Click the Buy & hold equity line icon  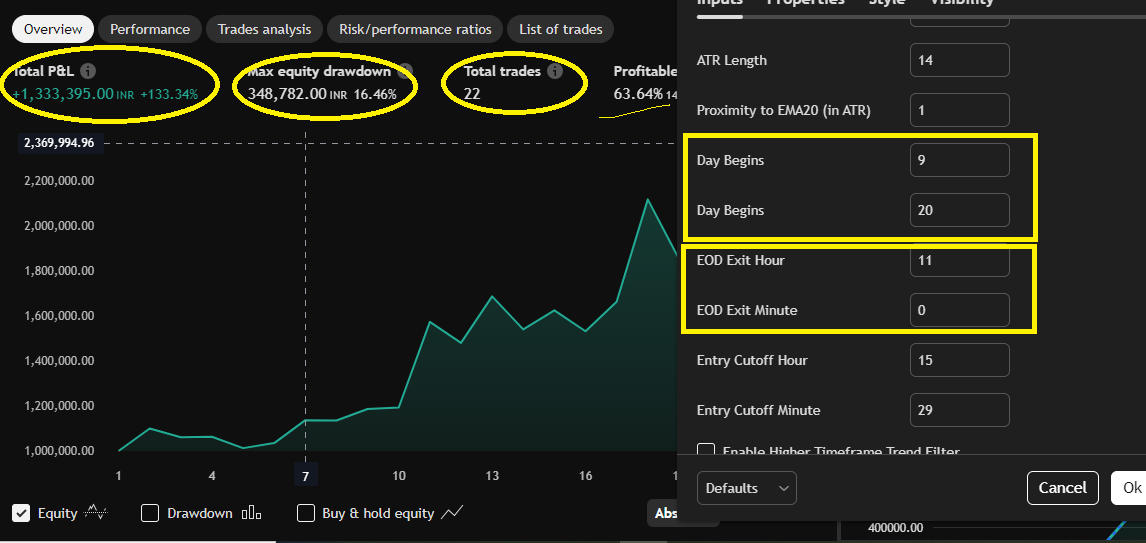tap(452, 513)
